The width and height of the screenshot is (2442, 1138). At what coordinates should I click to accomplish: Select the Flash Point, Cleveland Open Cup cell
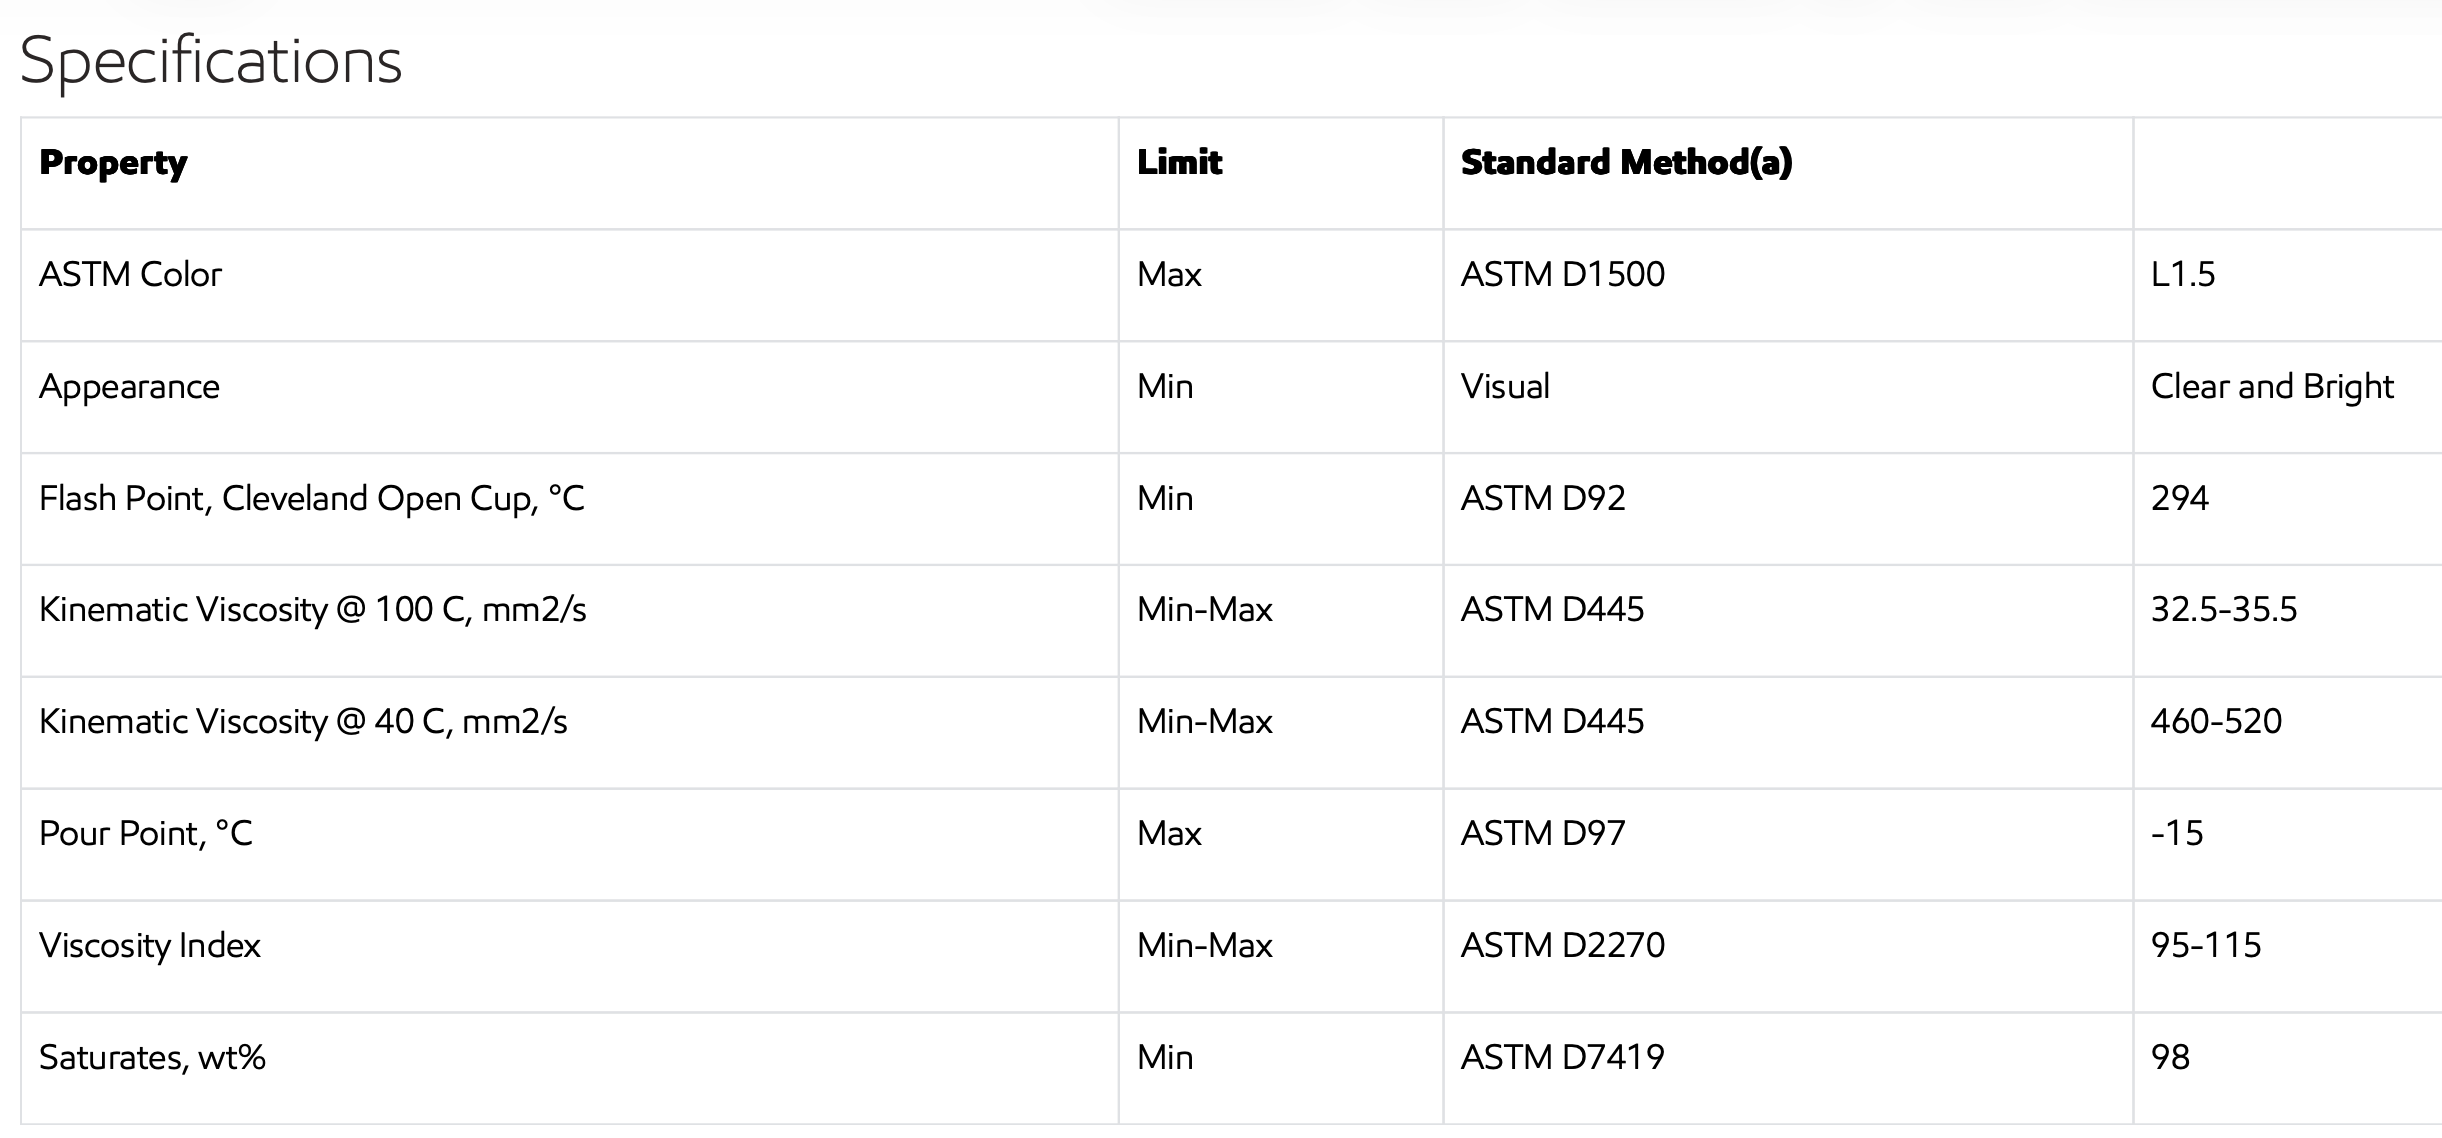click(x=311, y=499)
